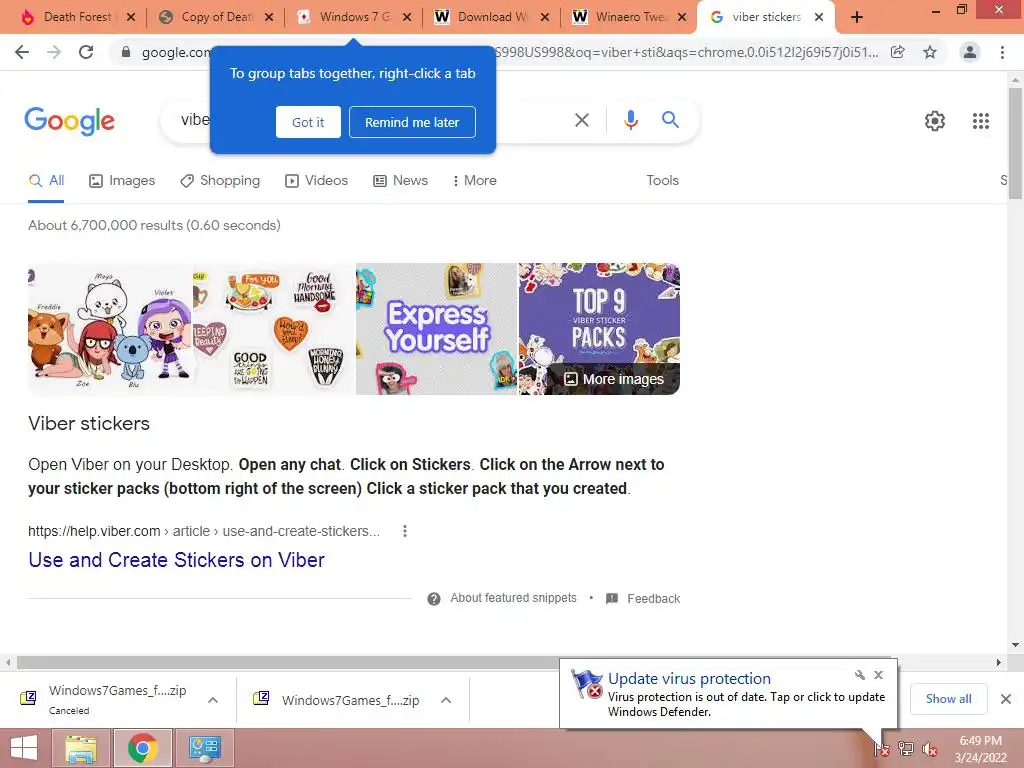Open the cartoon characters sticker thumbnail
The width and height of the screenshot is (1024, 768).
pos(110,328)
